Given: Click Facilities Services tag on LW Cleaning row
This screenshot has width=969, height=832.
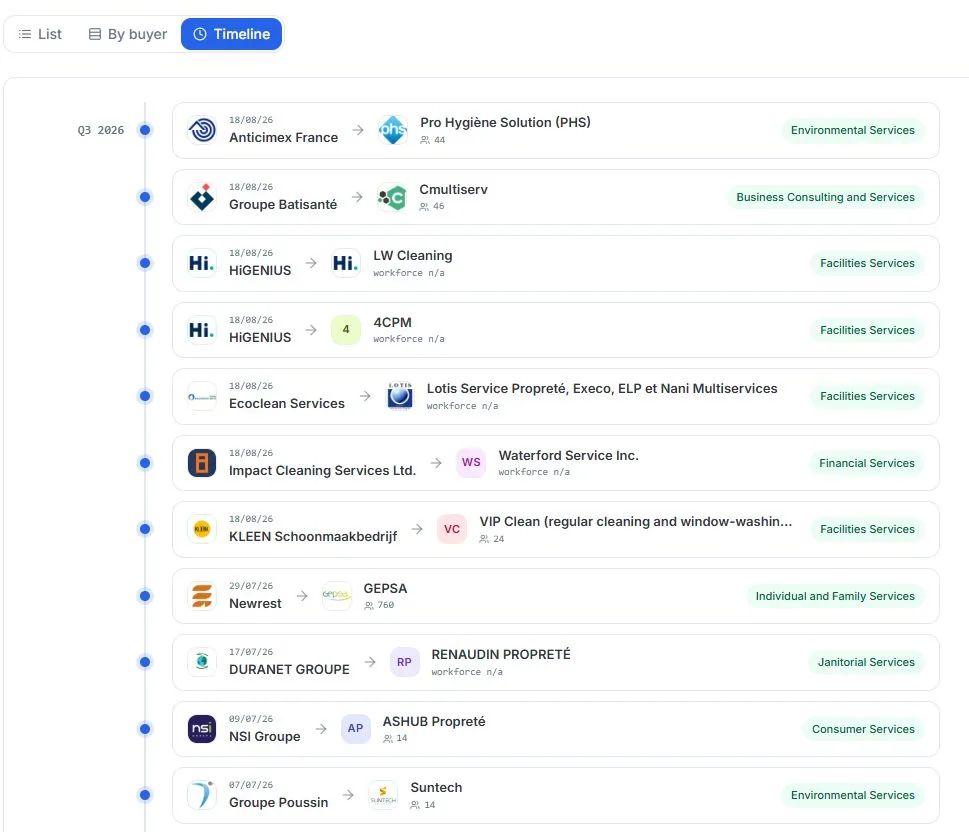Looking at the screenshot, I should coord(867,263).
